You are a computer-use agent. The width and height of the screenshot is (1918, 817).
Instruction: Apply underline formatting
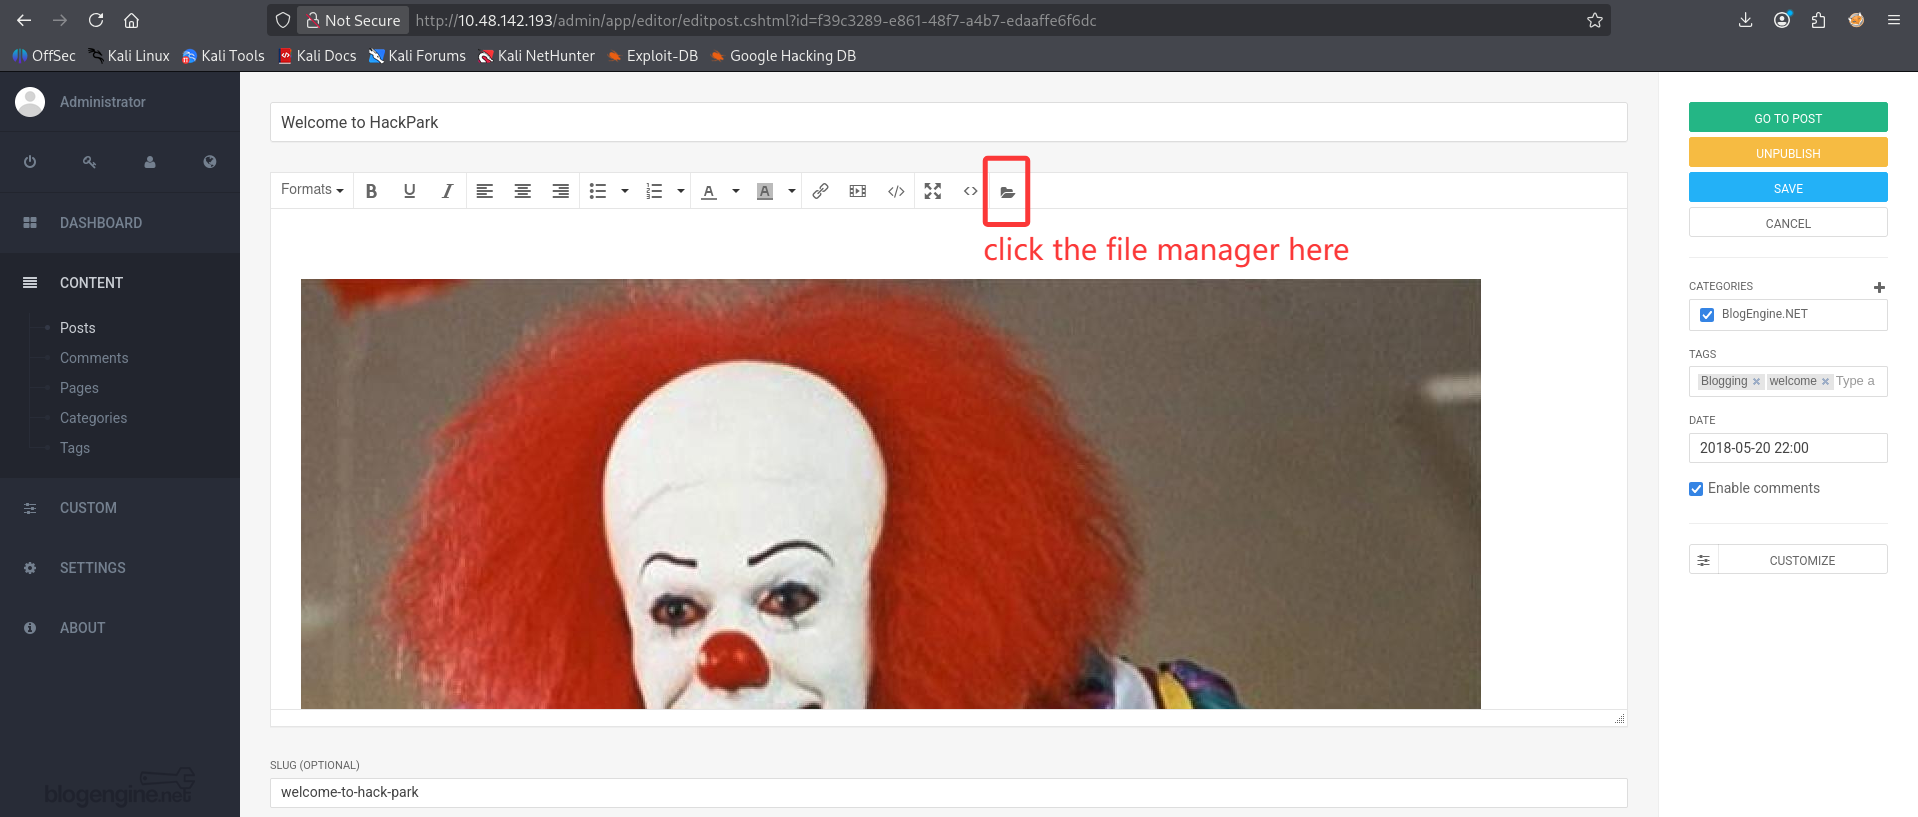pyautogui.click(x=409, y=191)
